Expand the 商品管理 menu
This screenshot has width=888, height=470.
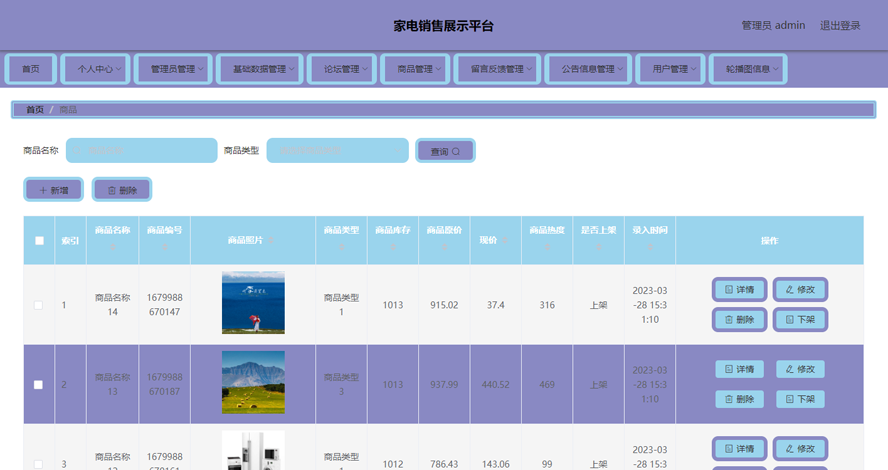pyautogui.click(x=416, y=69)
